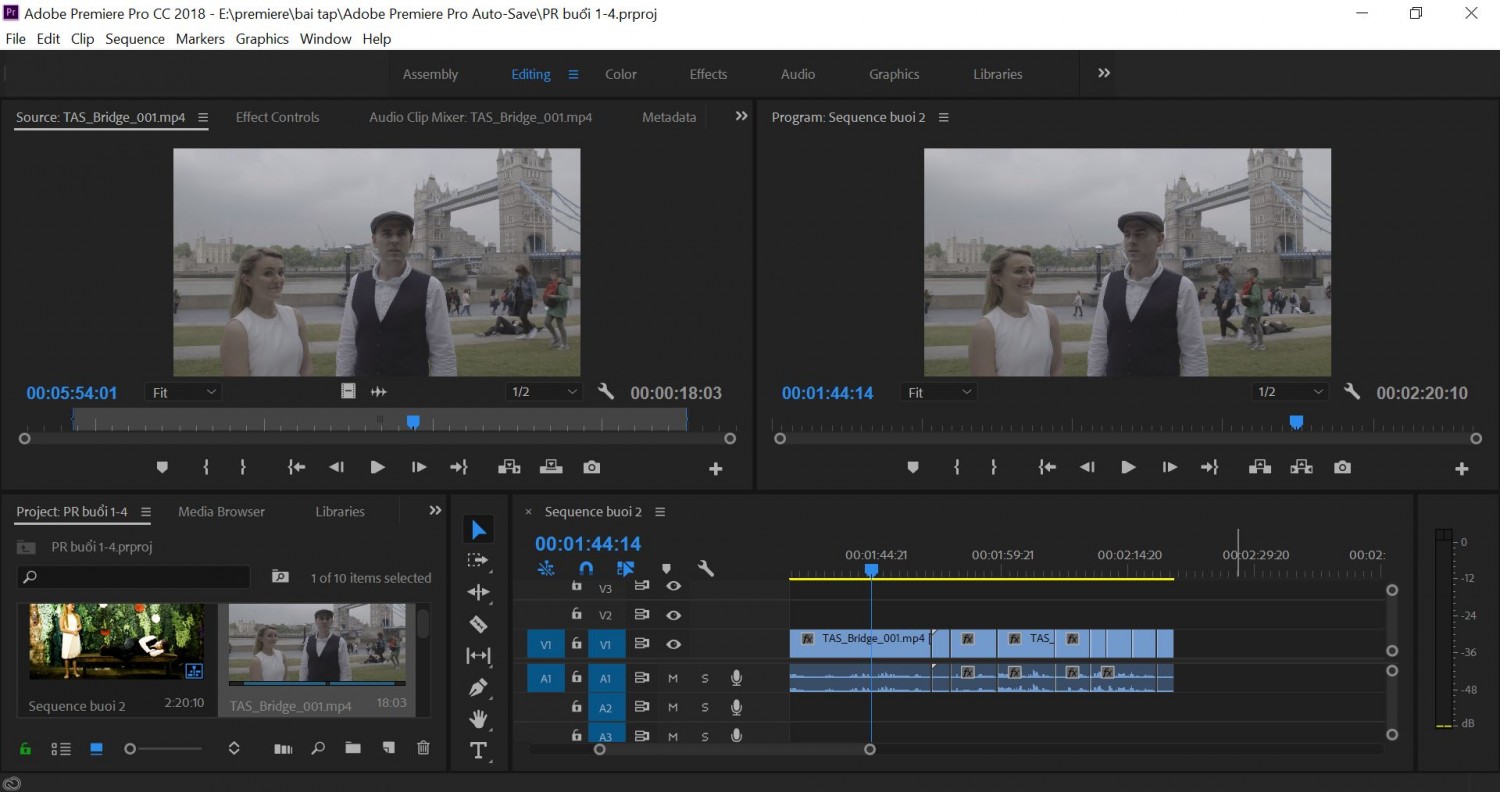The height and width of the screenshot is (792, 1500).
Task: Toggle V3 track output eye
Action: (673, 586)
